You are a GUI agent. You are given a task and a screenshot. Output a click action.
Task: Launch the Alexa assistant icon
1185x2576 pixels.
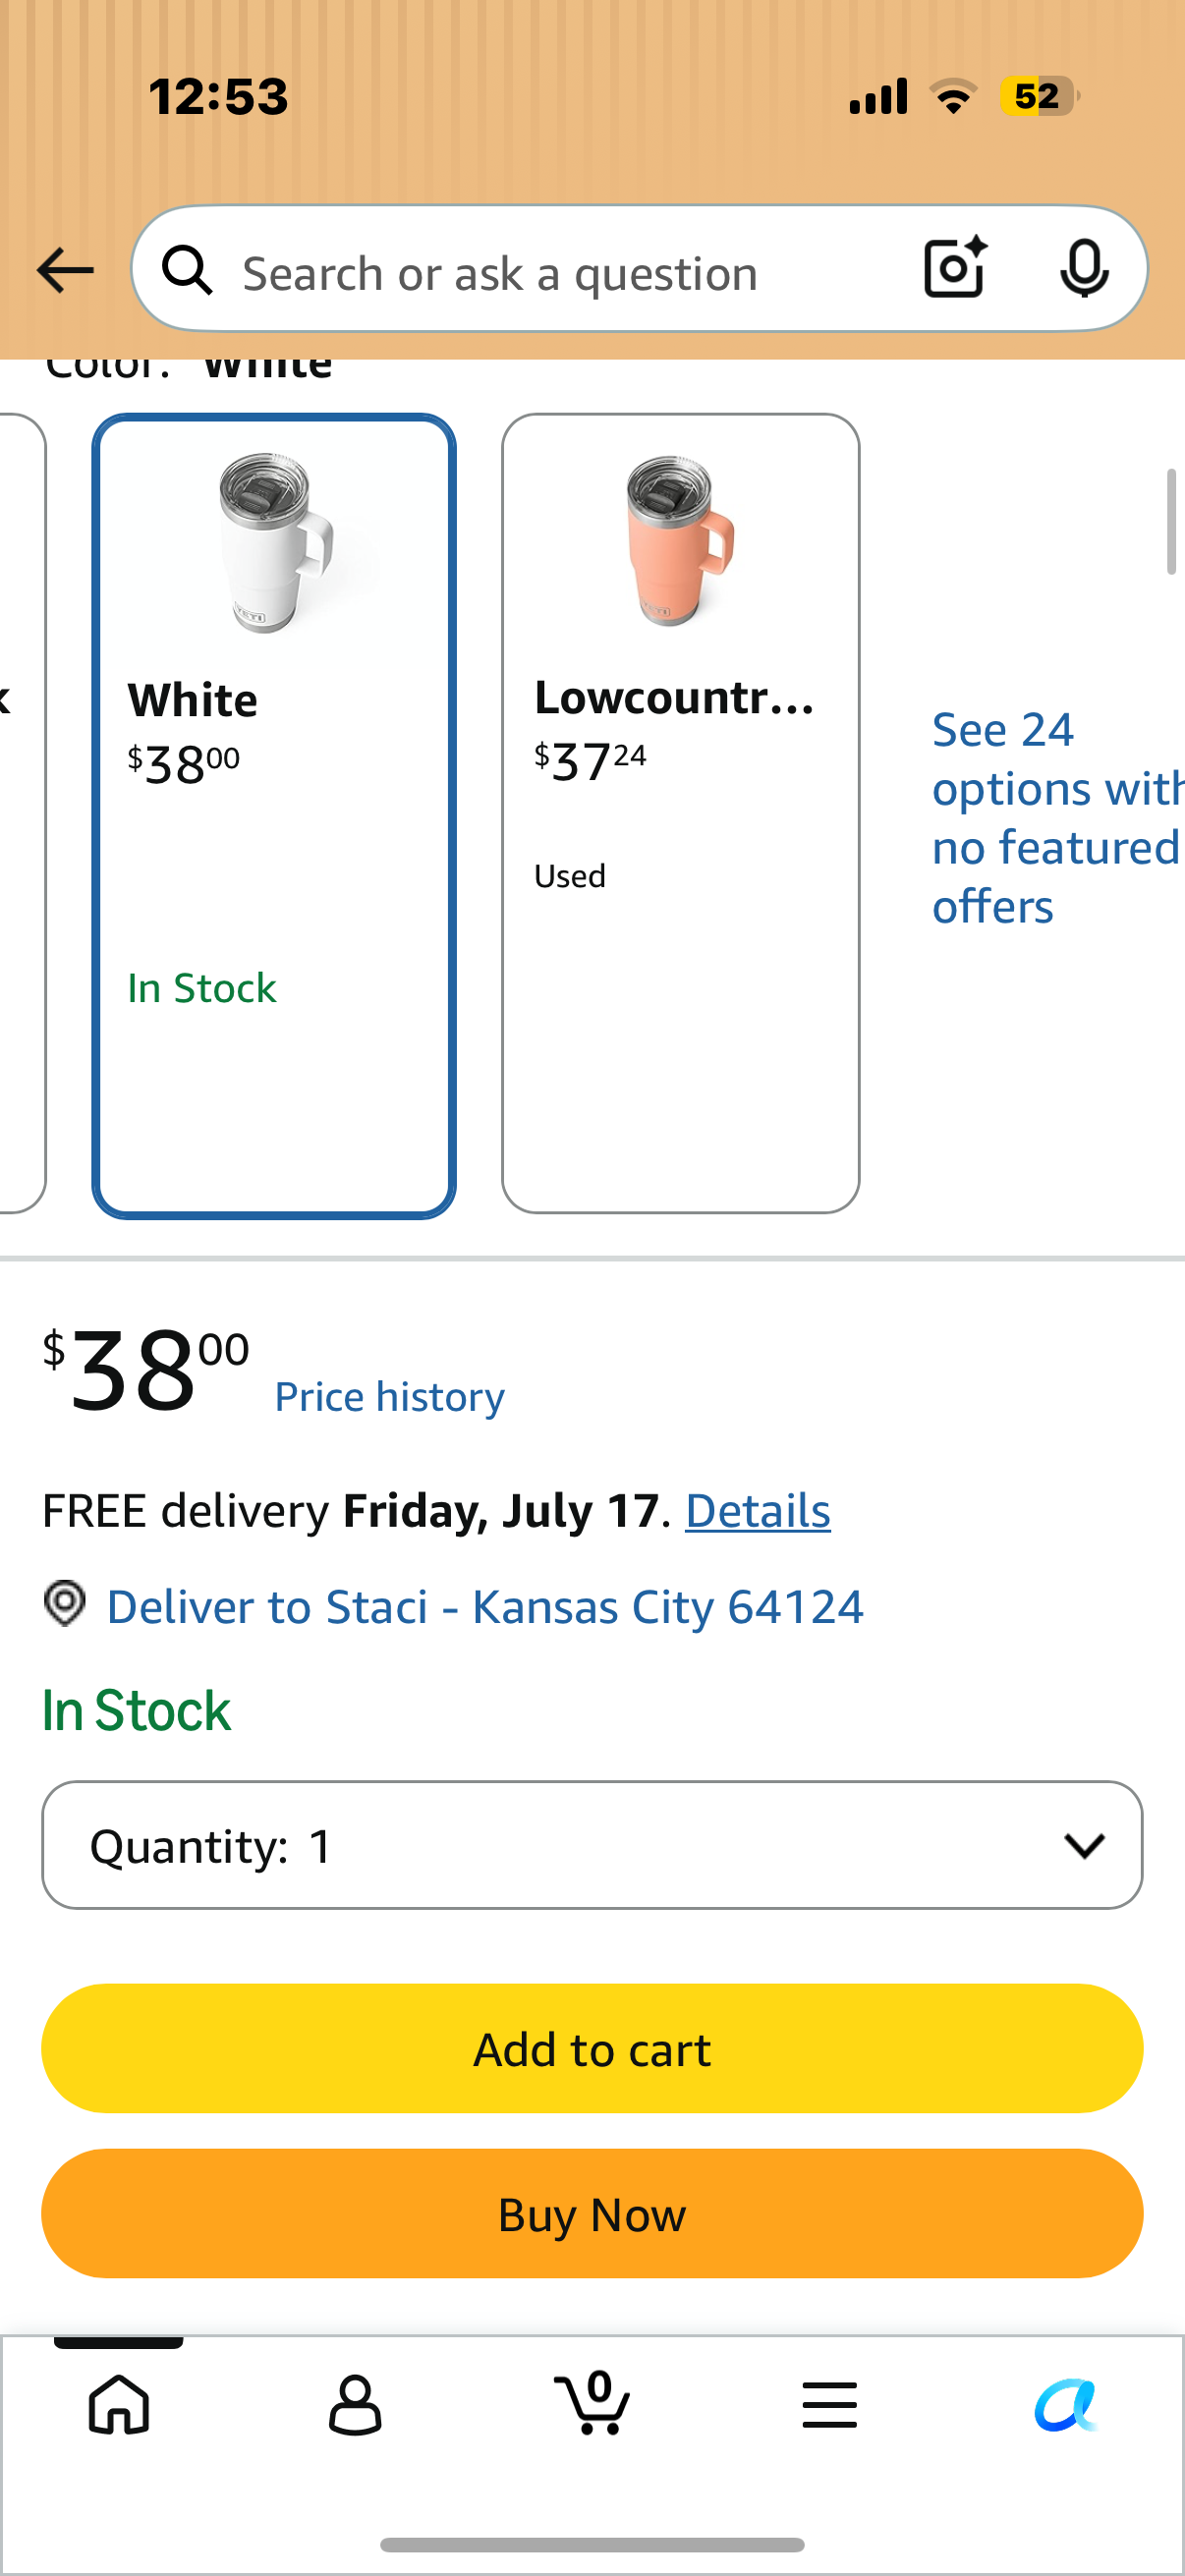coord(1066,2404)
